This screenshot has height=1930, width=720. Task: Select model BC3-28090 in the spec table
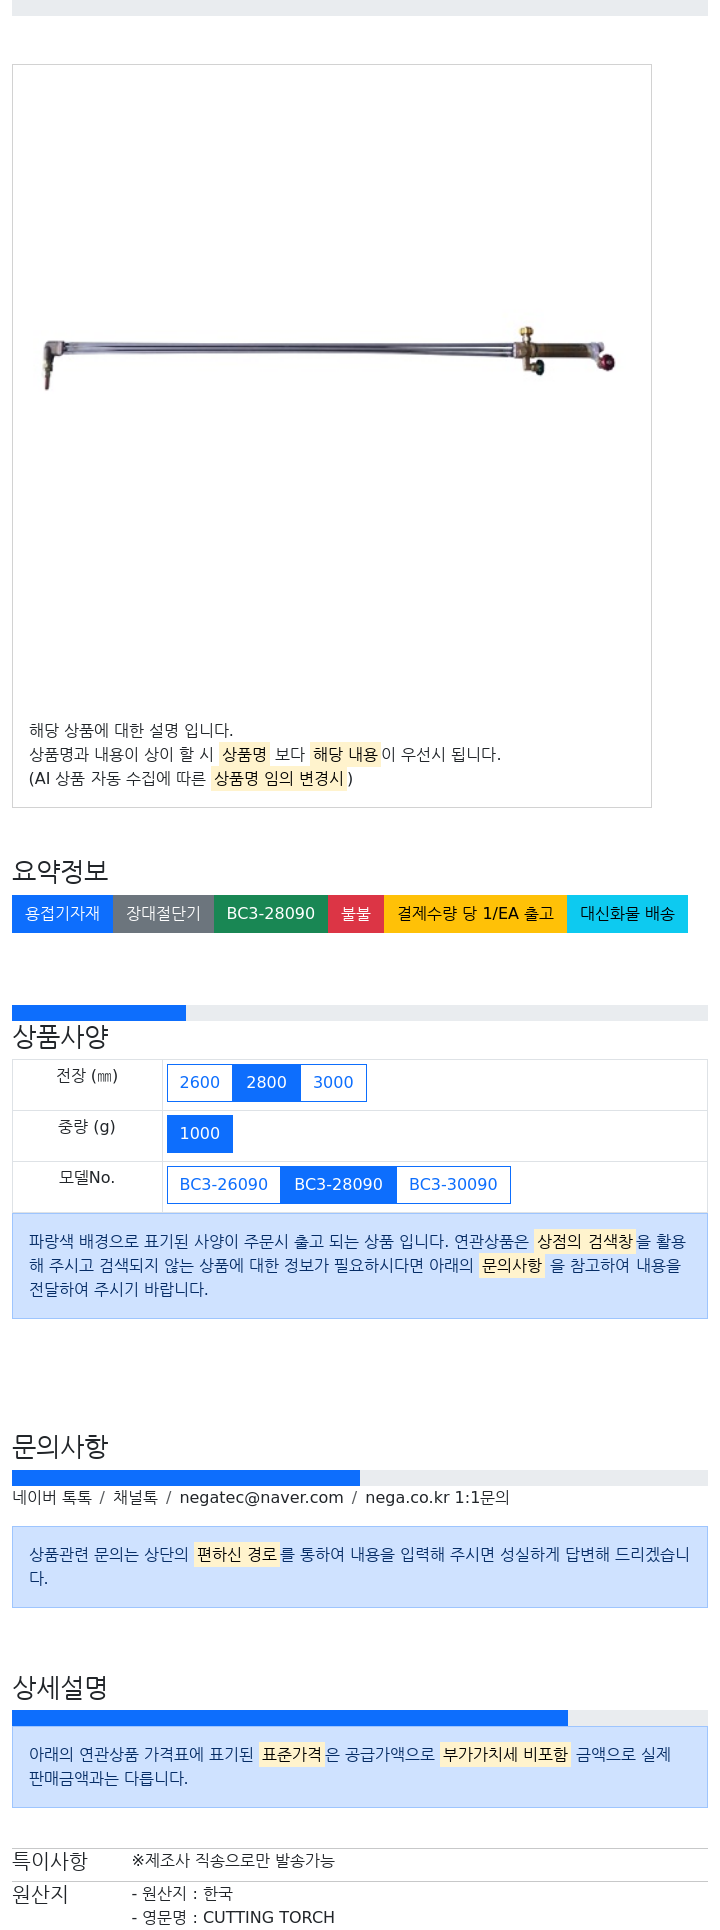pyautogui.click(x=338, y=1185)
